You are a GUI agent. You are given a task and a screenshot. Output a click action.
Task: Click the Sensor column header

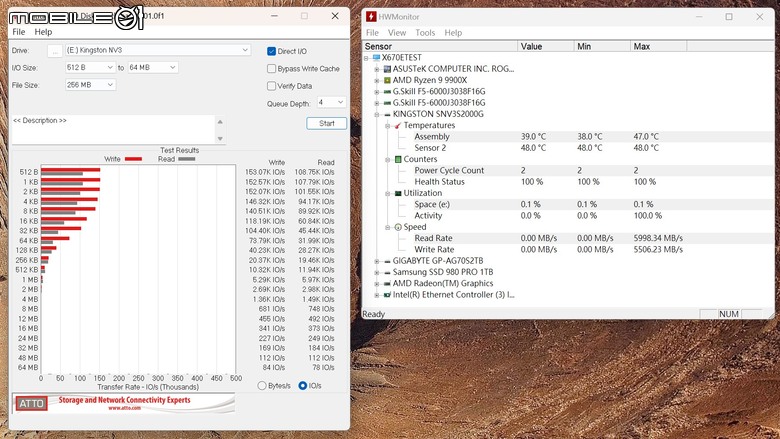[x=440, y=46]
